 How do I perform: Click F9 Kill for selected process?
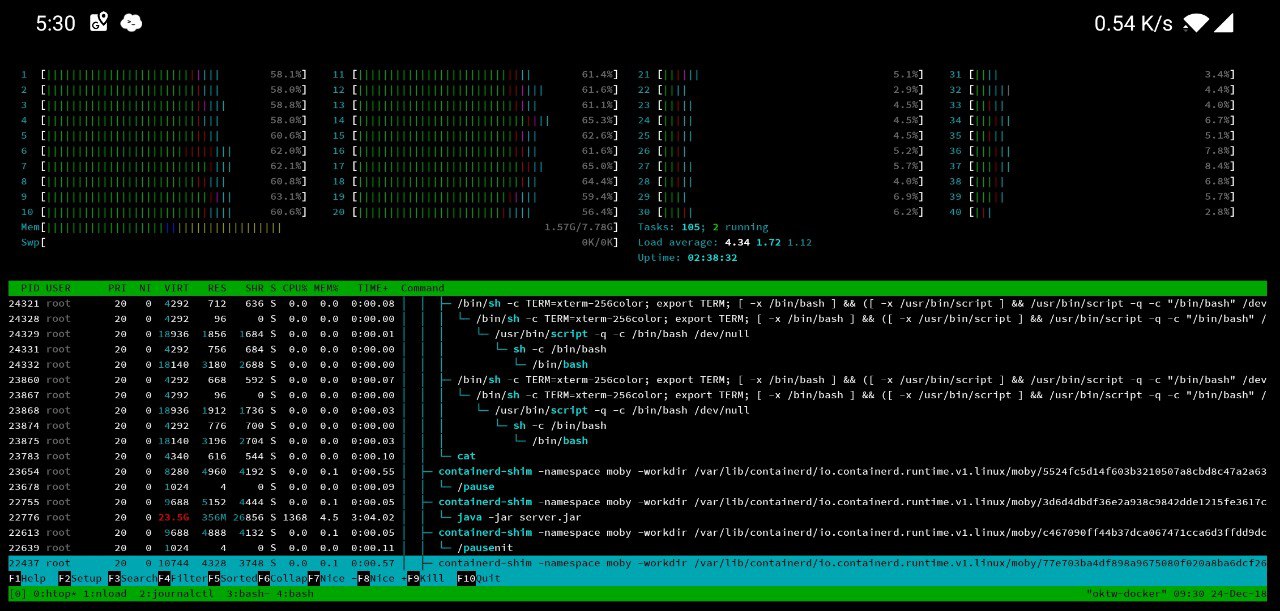click(426, 578)
